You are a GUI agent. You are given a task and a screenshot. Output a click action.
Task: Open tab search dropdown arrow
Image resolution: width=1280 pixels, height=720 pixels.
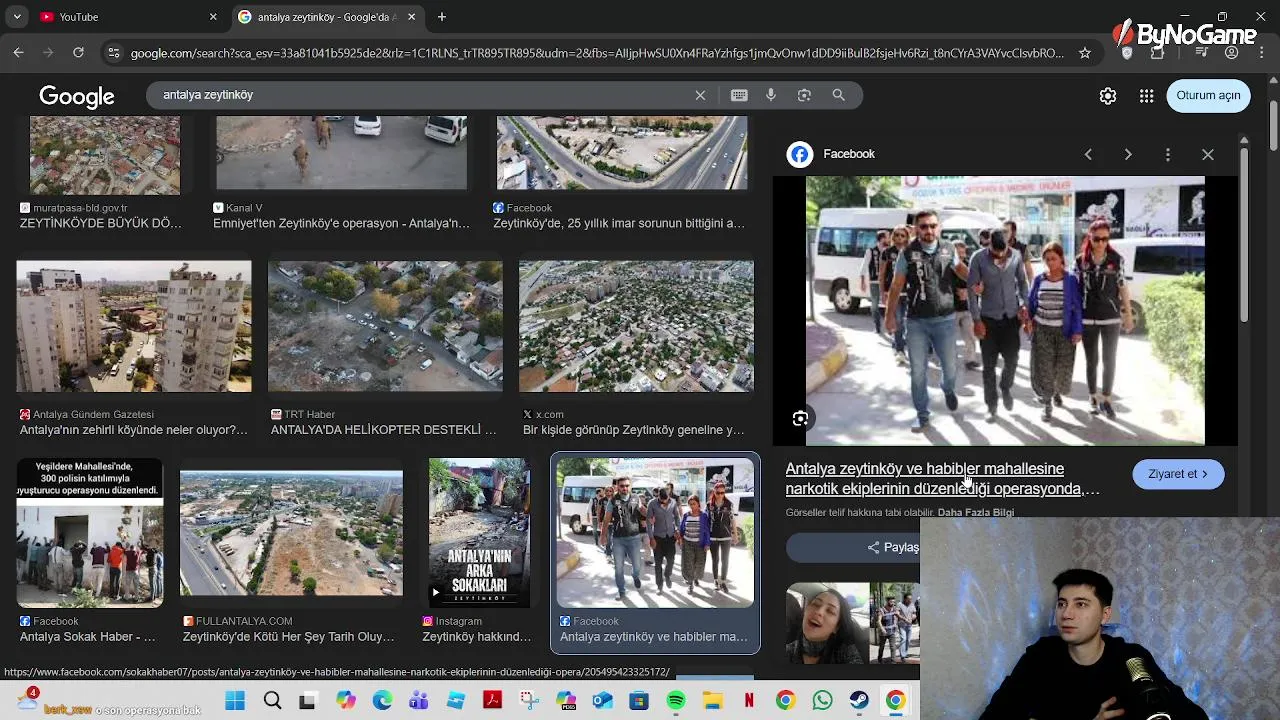[x=16, y=17]
